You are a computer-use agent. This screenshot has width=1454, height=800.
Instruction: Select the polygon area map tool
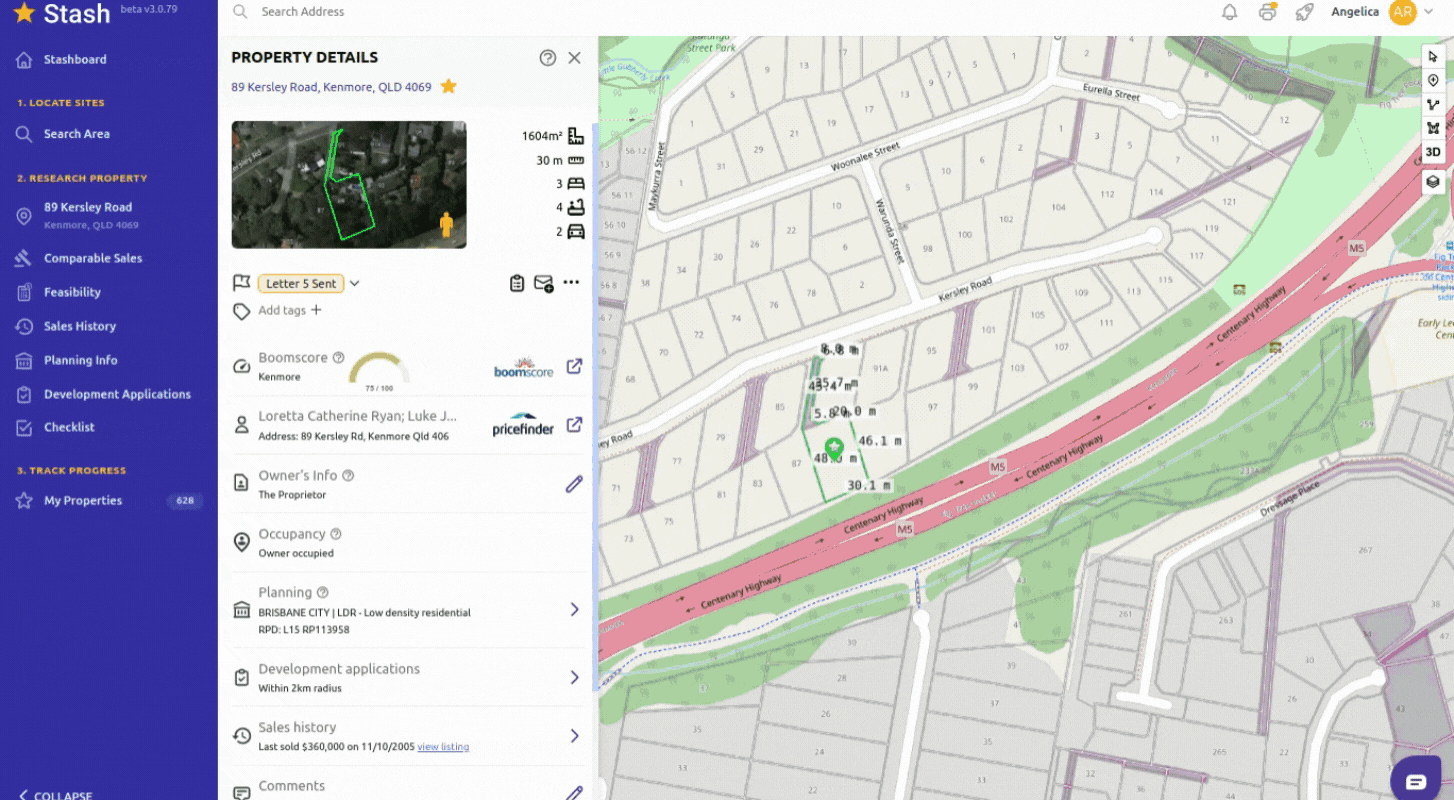point(1433,128)
